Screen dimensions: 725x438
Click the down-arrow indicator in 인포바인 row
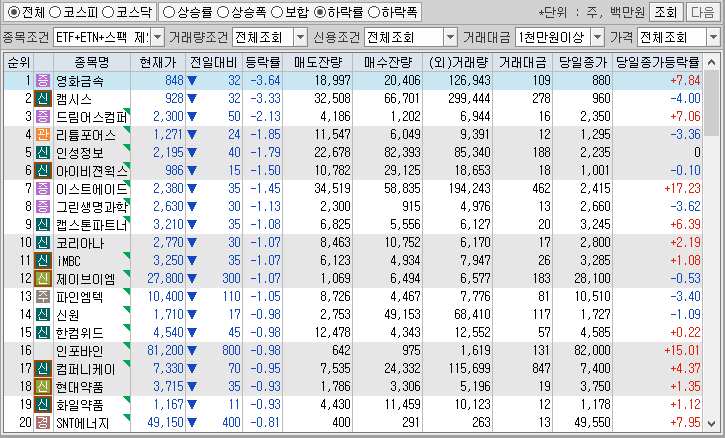click(192, 351)
